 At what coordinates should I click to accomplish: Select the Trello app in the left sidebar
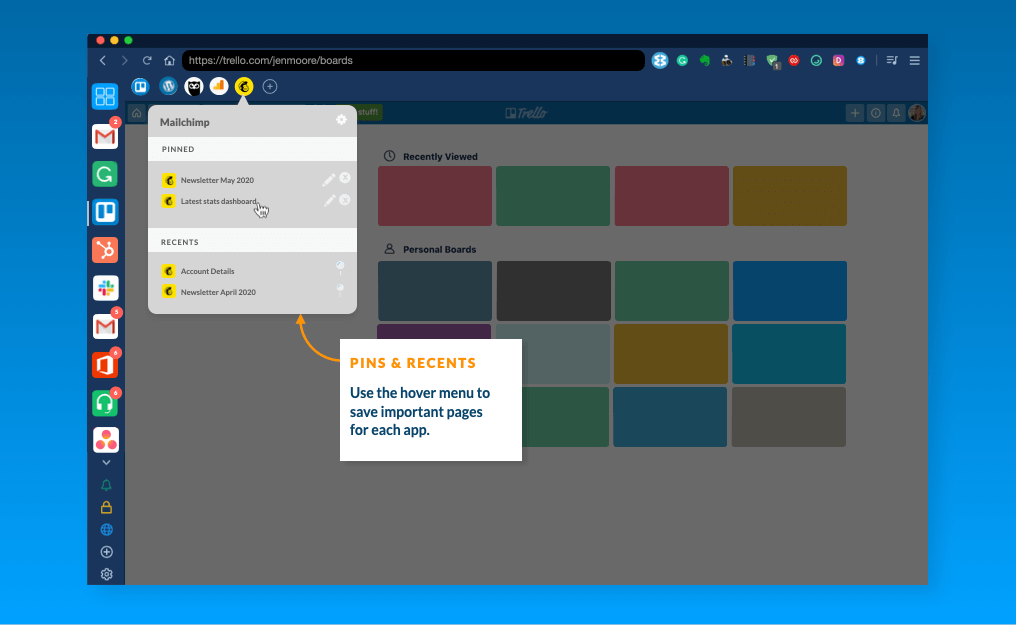click(105, 211)
